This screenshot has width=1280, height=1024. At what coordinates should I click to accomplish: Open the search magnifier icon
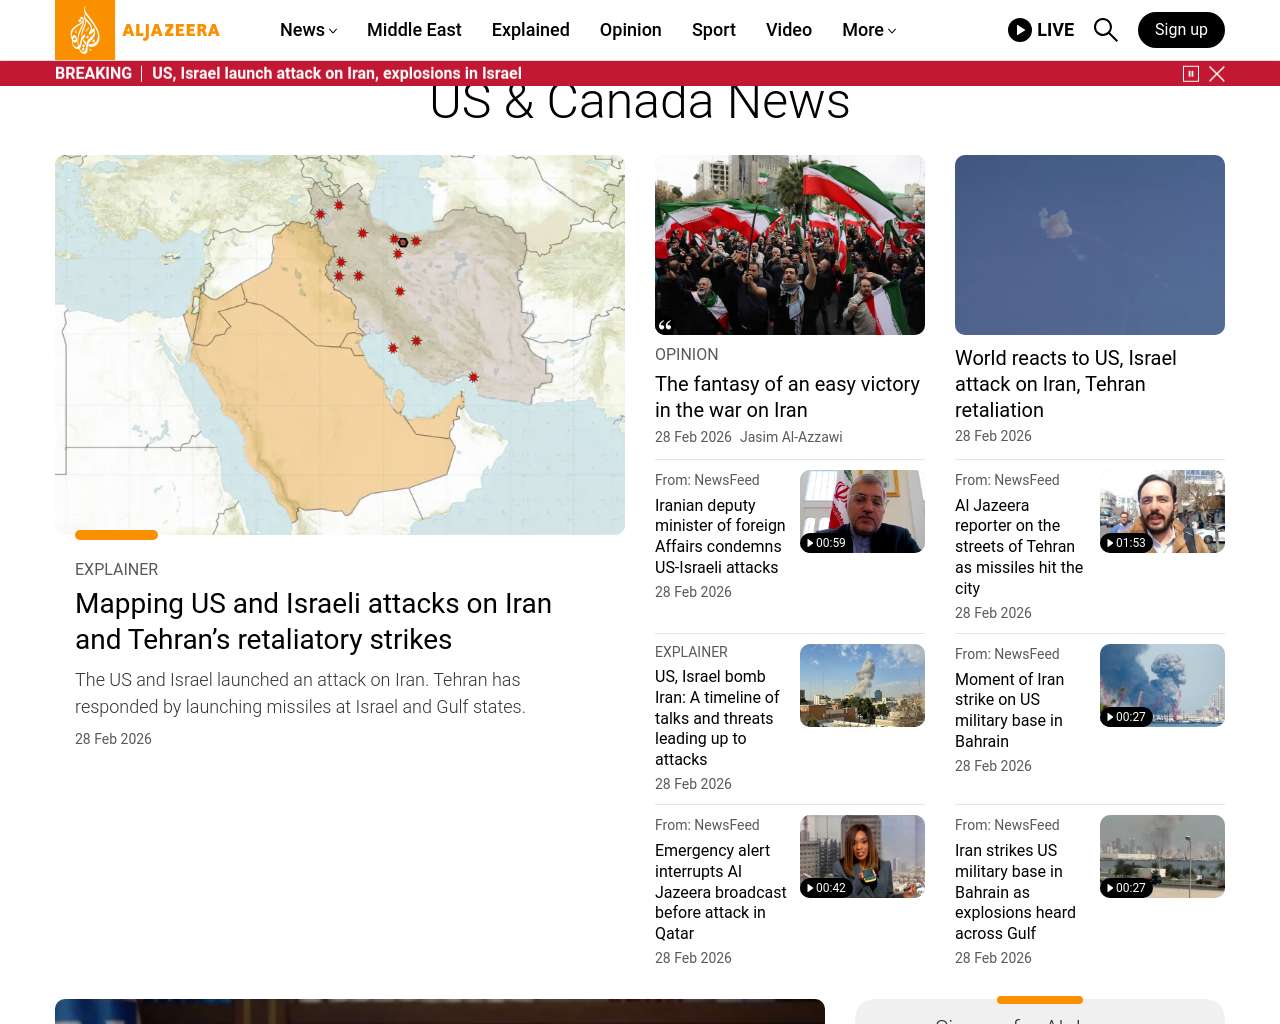pos(1105,30)
